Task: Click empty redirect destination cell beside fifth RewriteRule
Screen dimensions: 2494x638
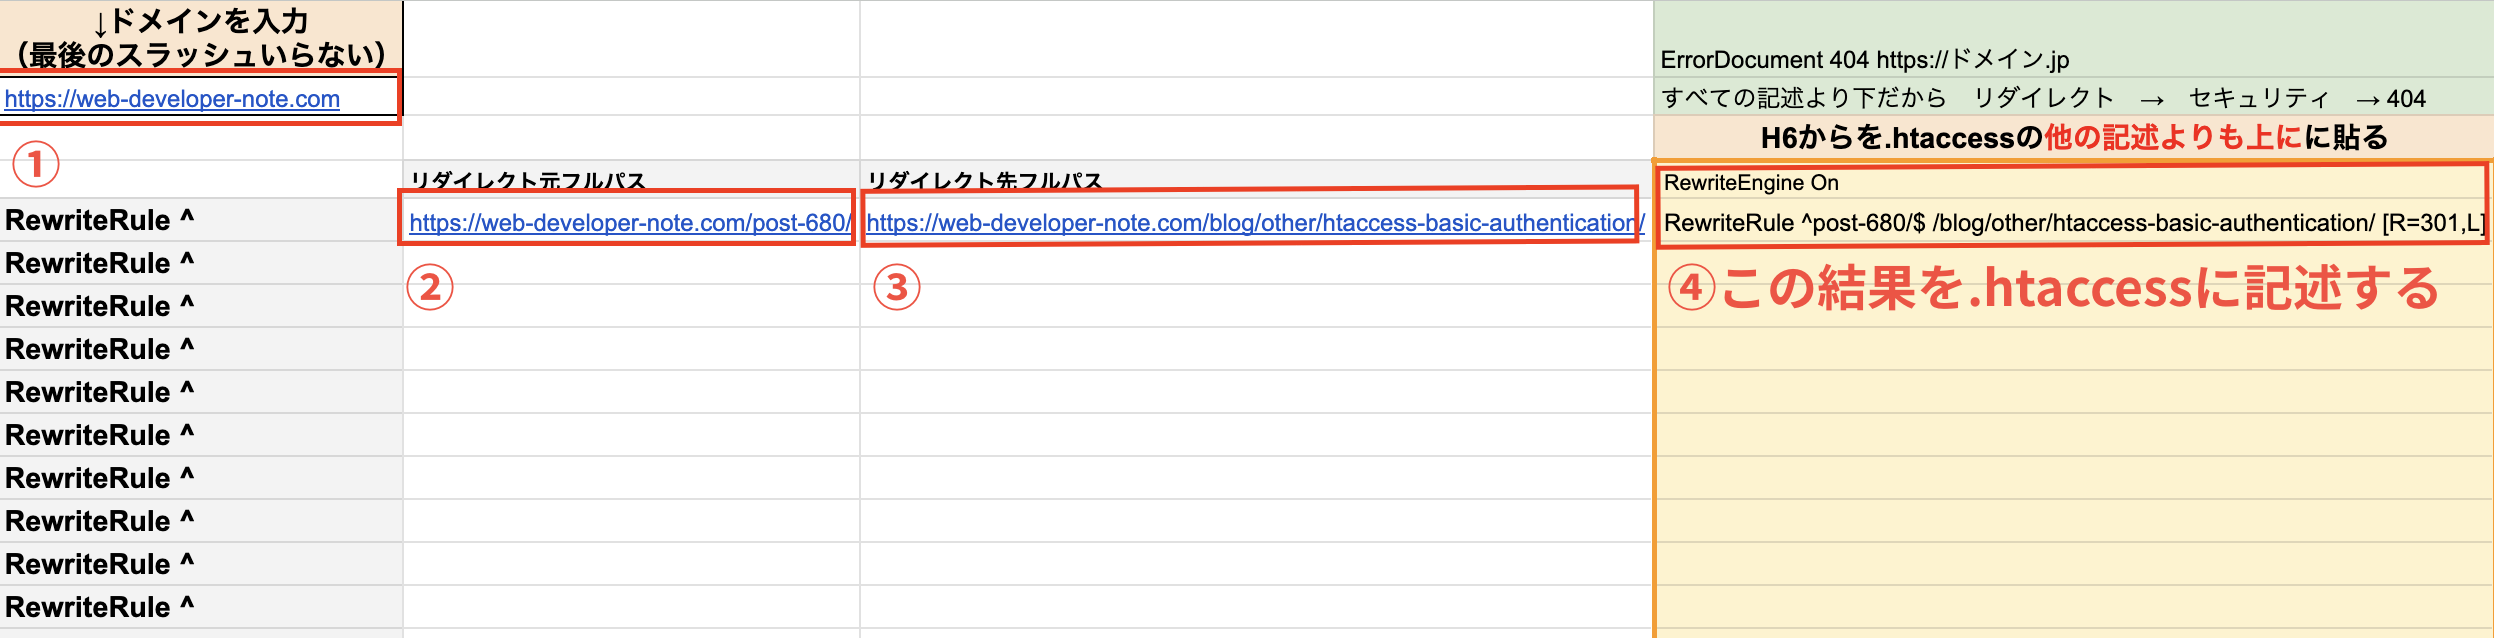Action: (1255, 392)
